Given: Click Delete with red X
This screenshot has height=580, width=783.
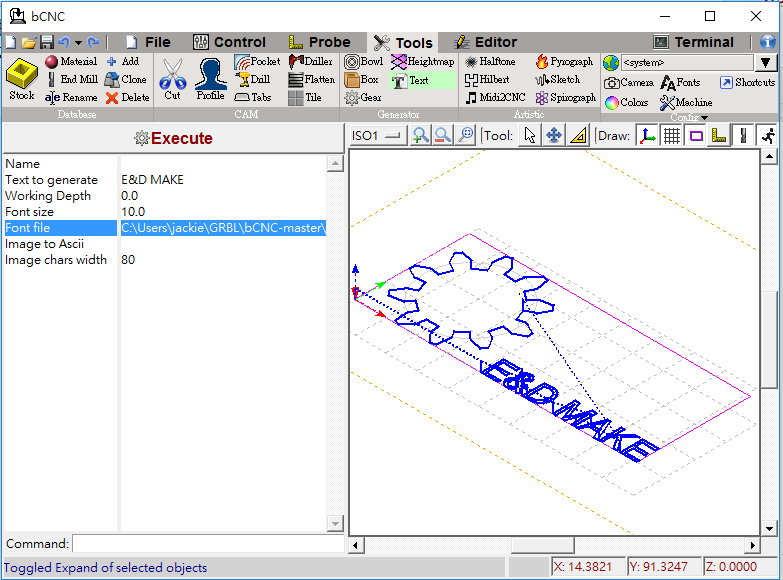Looking at the screenshot, I should coord(127,97).
